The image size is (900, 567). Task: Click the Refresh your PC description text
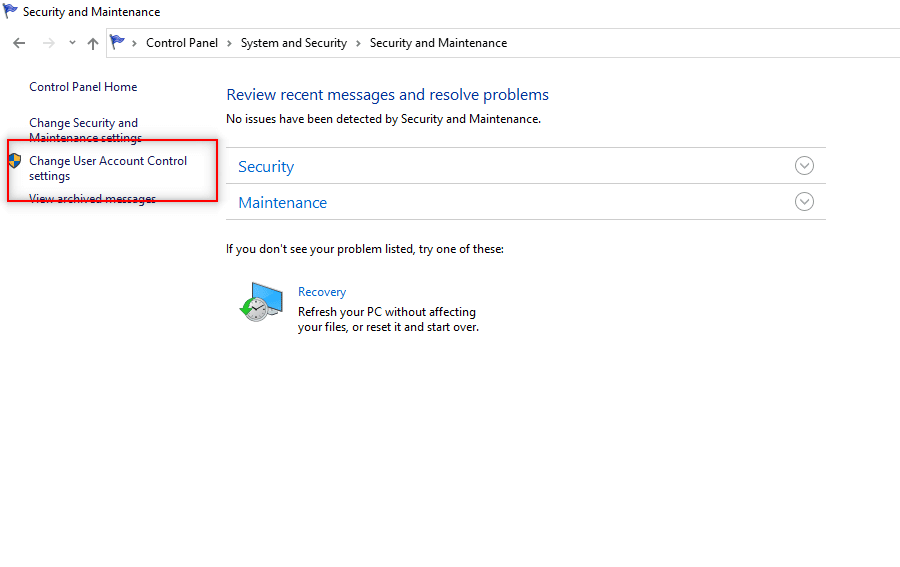[x=388, y=320]
